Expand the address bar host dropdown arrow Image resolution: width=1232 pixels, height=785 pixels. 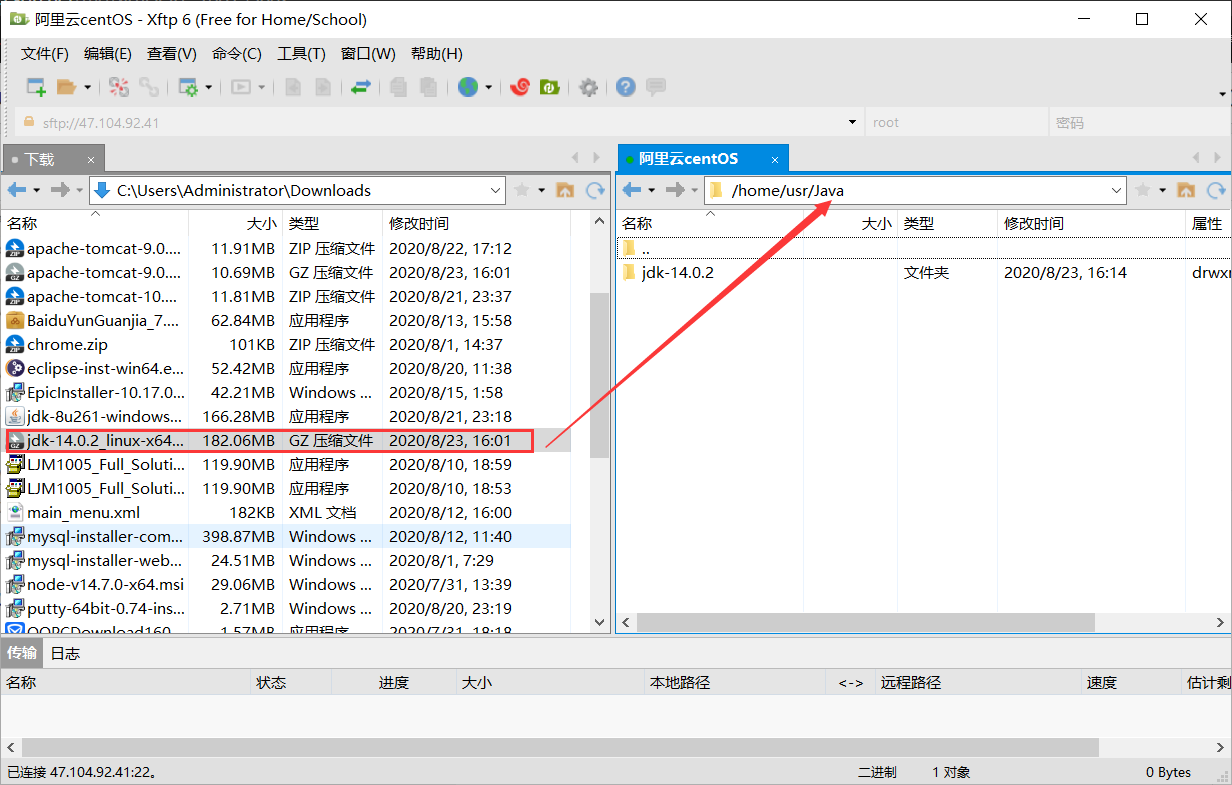pos(852,123)
